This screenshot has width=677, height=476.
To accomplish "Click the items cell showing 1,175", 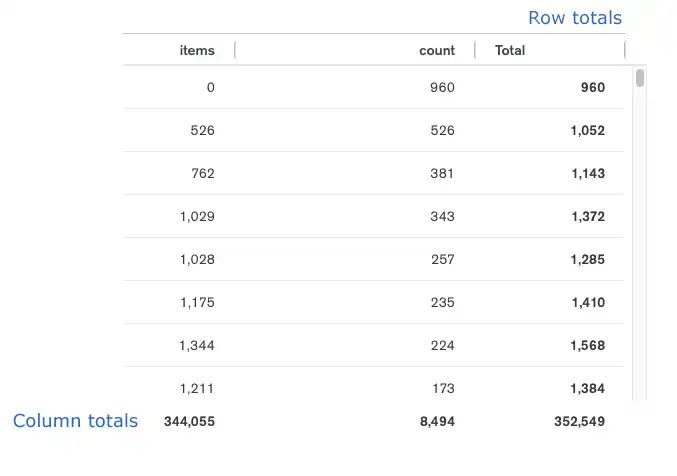I will tap(197, 302).
